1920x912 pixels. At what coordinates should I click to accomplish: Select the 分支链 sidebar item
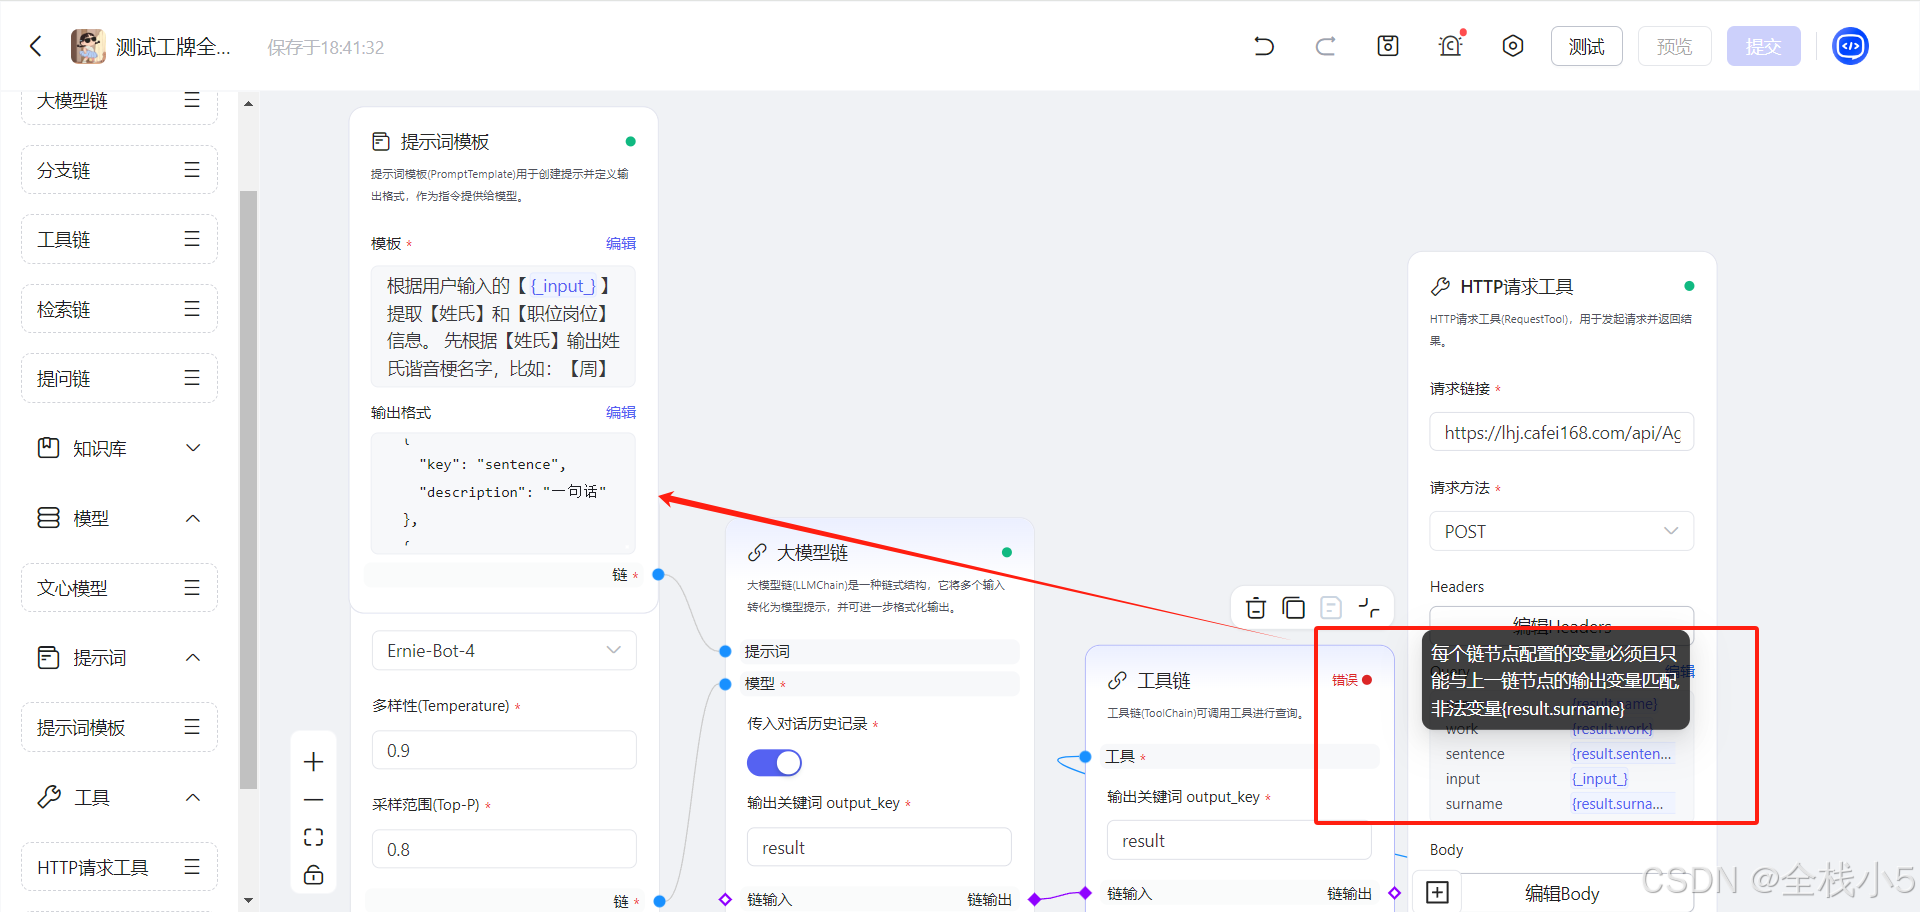click(119, 170)
